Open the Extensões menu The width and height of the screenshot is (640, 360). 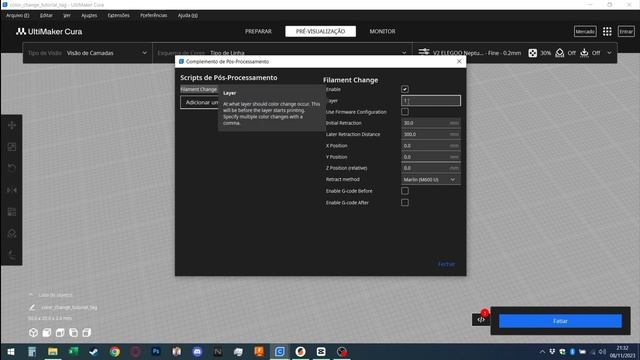pos(118,16)
